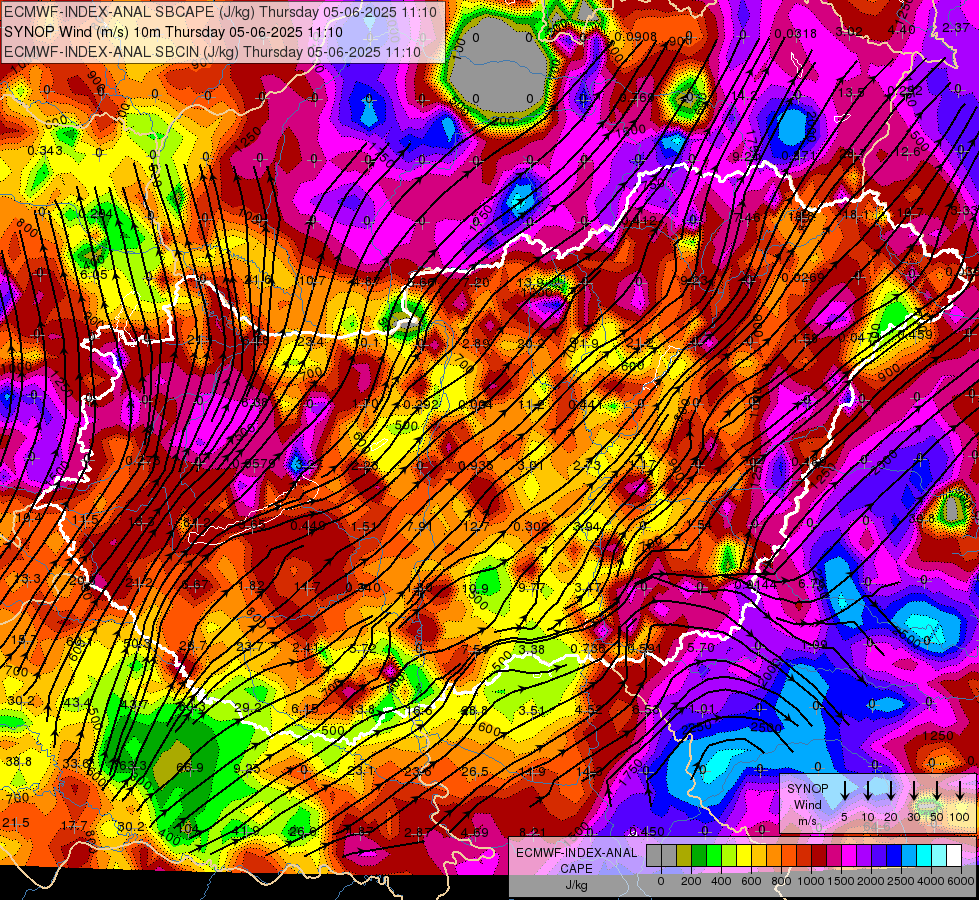Click the '43.4' value on the map
979x900 pixels.
(77, 703)
